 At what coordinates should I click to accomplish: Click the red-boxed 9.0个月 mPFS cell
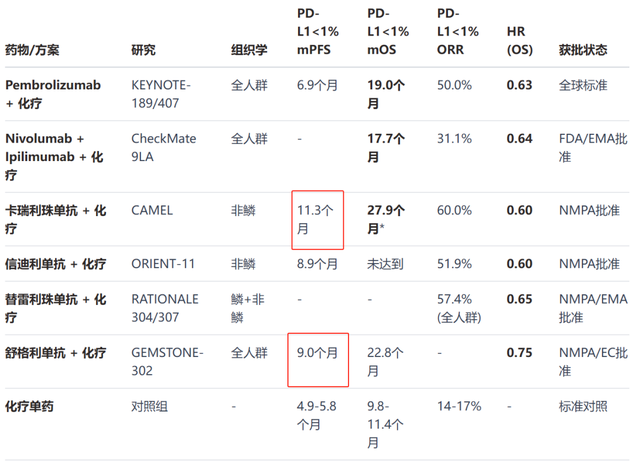click(x=318, y=353)
